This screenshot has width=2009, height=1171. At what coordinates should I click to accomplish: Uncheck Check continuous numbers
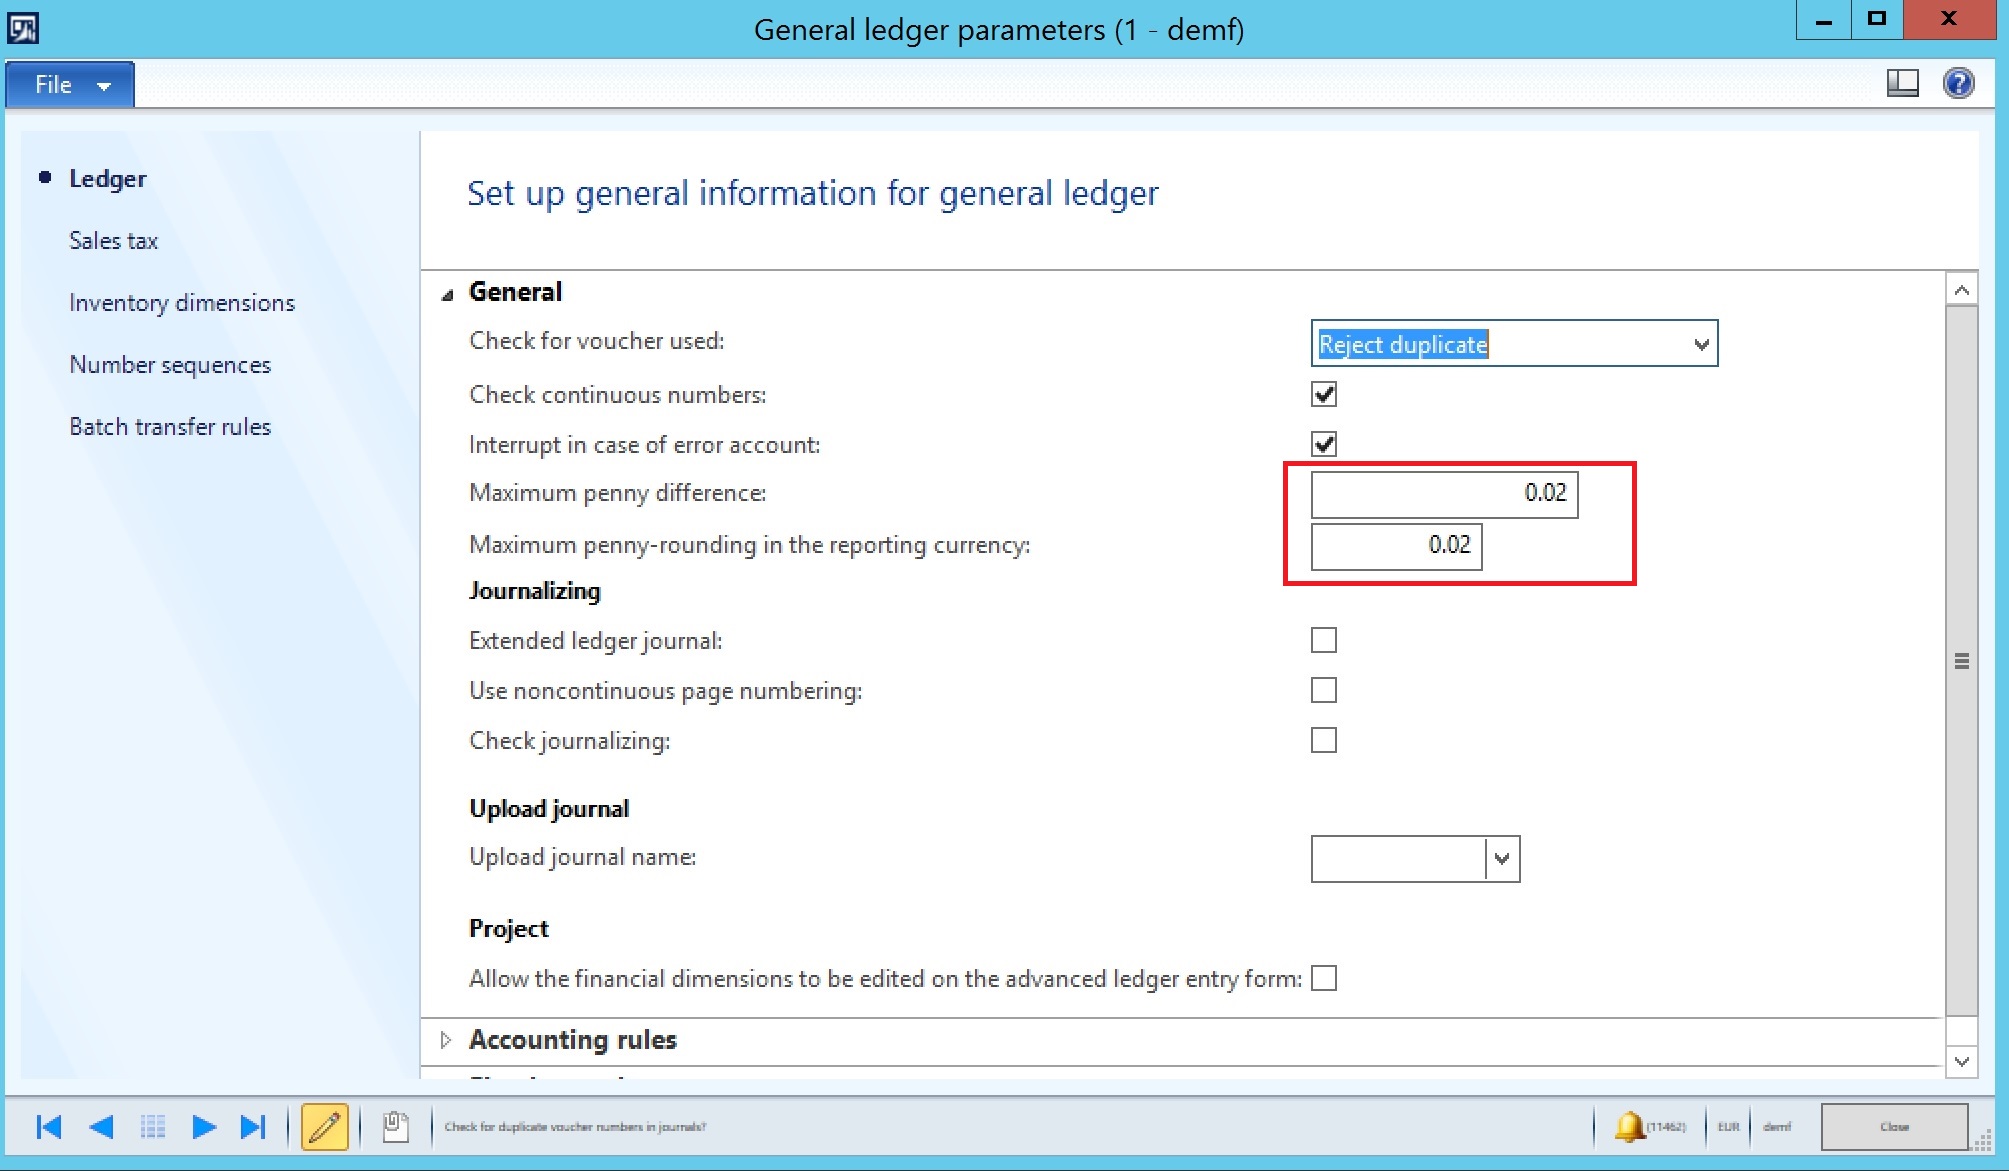(1324, 394)
